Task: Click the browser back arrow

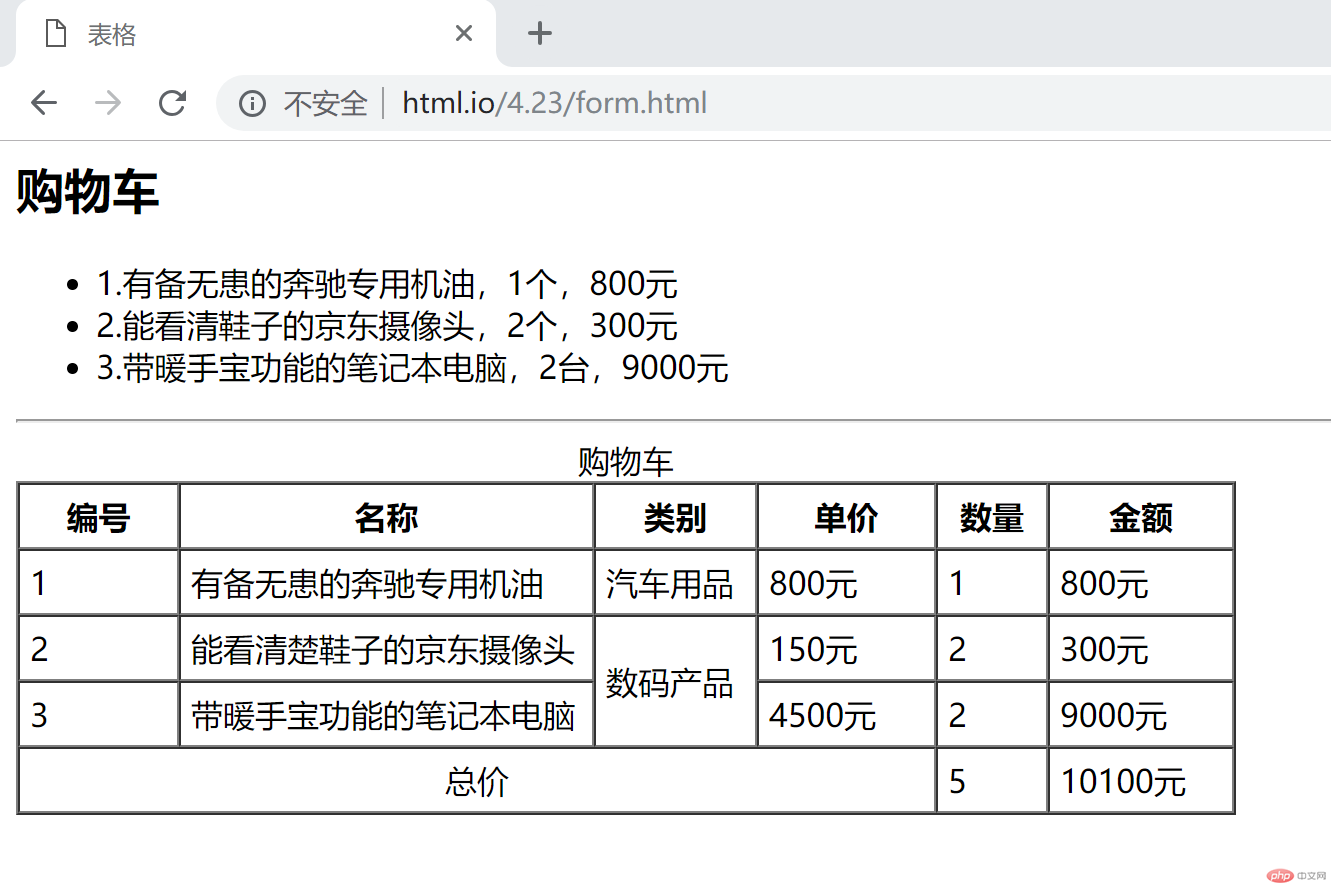Action: click(x=44, y=103)
